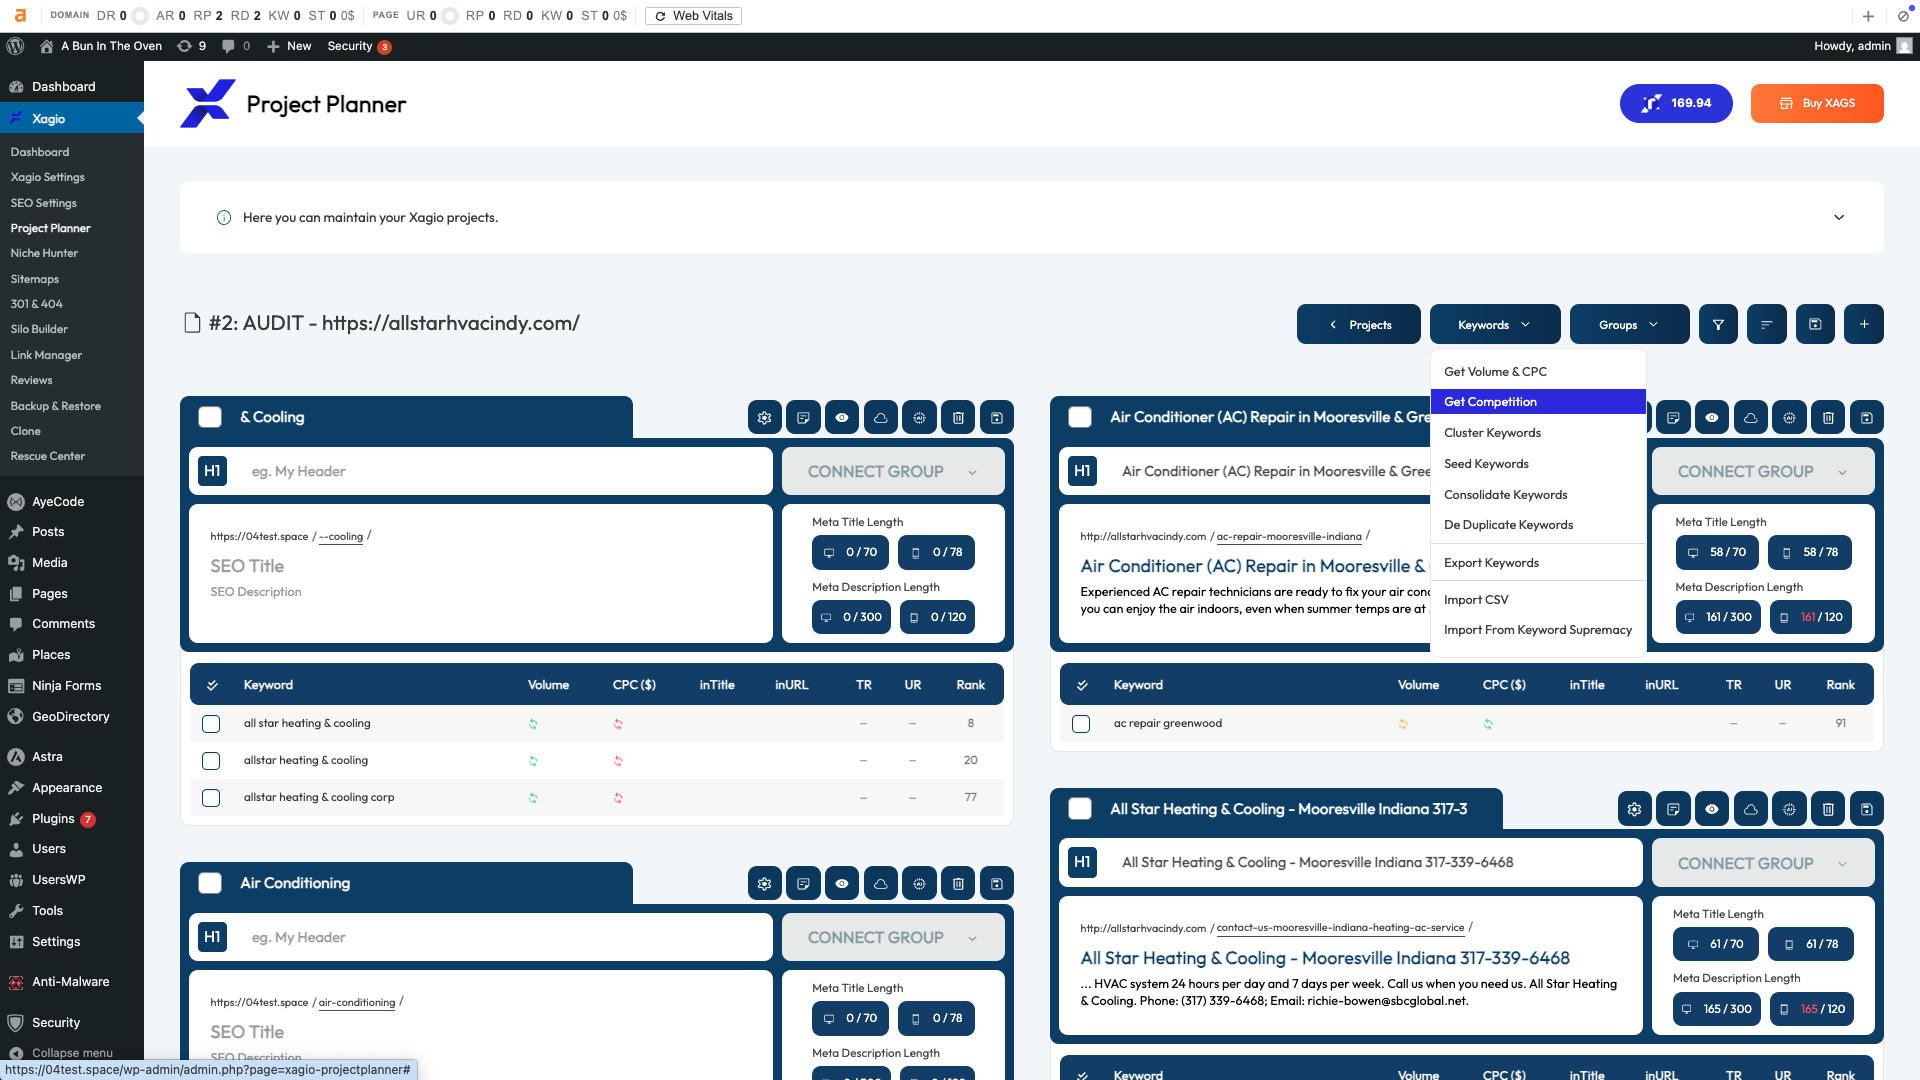Select the AC Repair in Mooresville group checkbox
1920x1080 pixels.
1080,418
